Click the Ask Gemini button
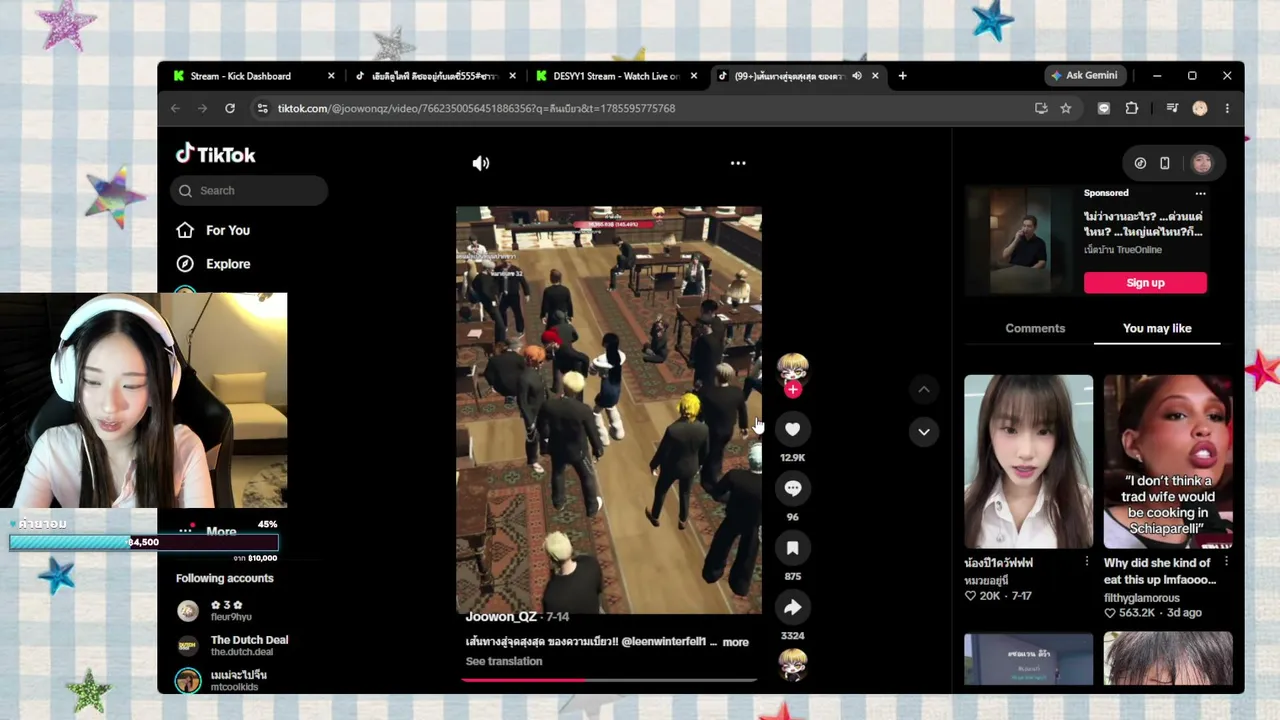This screenshot has width=1280, height=720. (x=1085, y=75)
